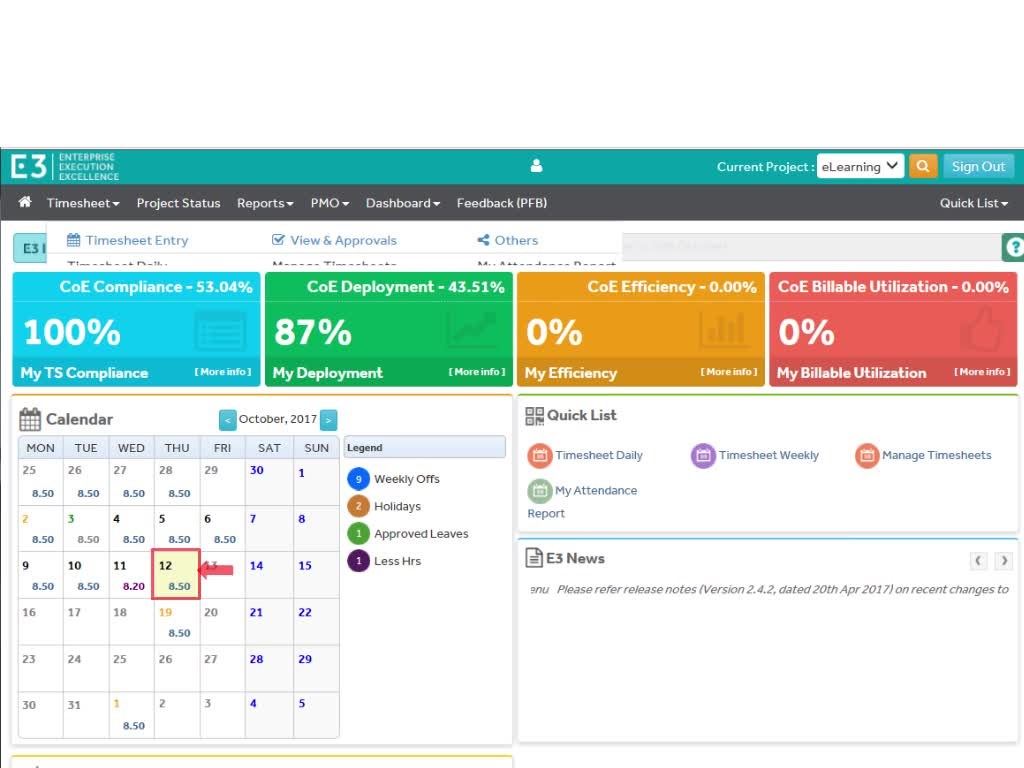This screenshot has height=768, width=1024.
Task: Select October 12 in the calendar
Action: click(x=176, y=575)
